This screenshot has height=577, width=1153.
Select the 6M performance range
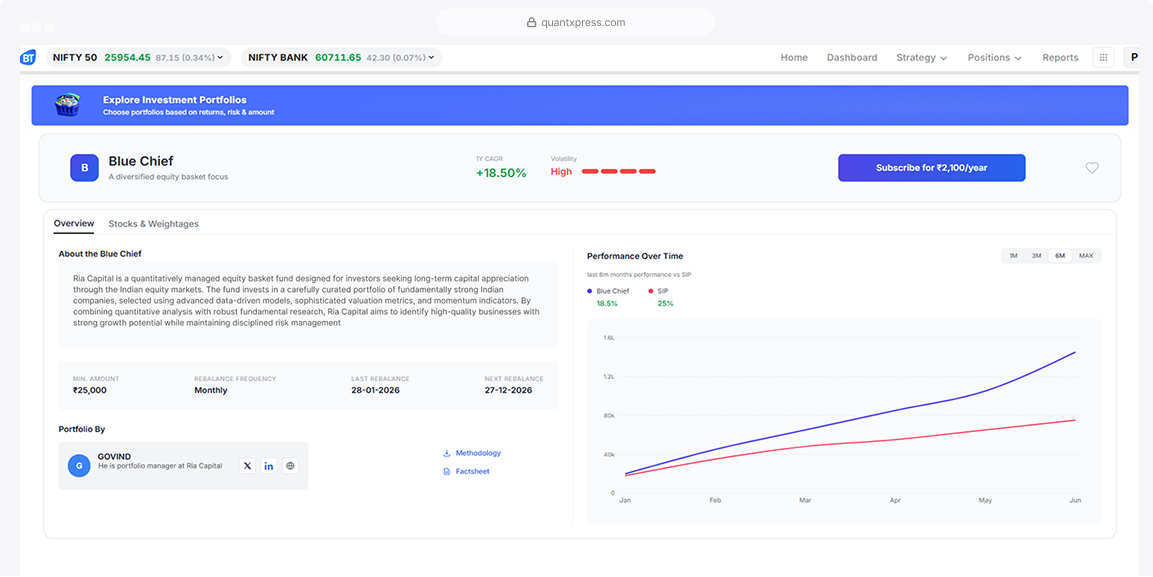coord(1060,256)
